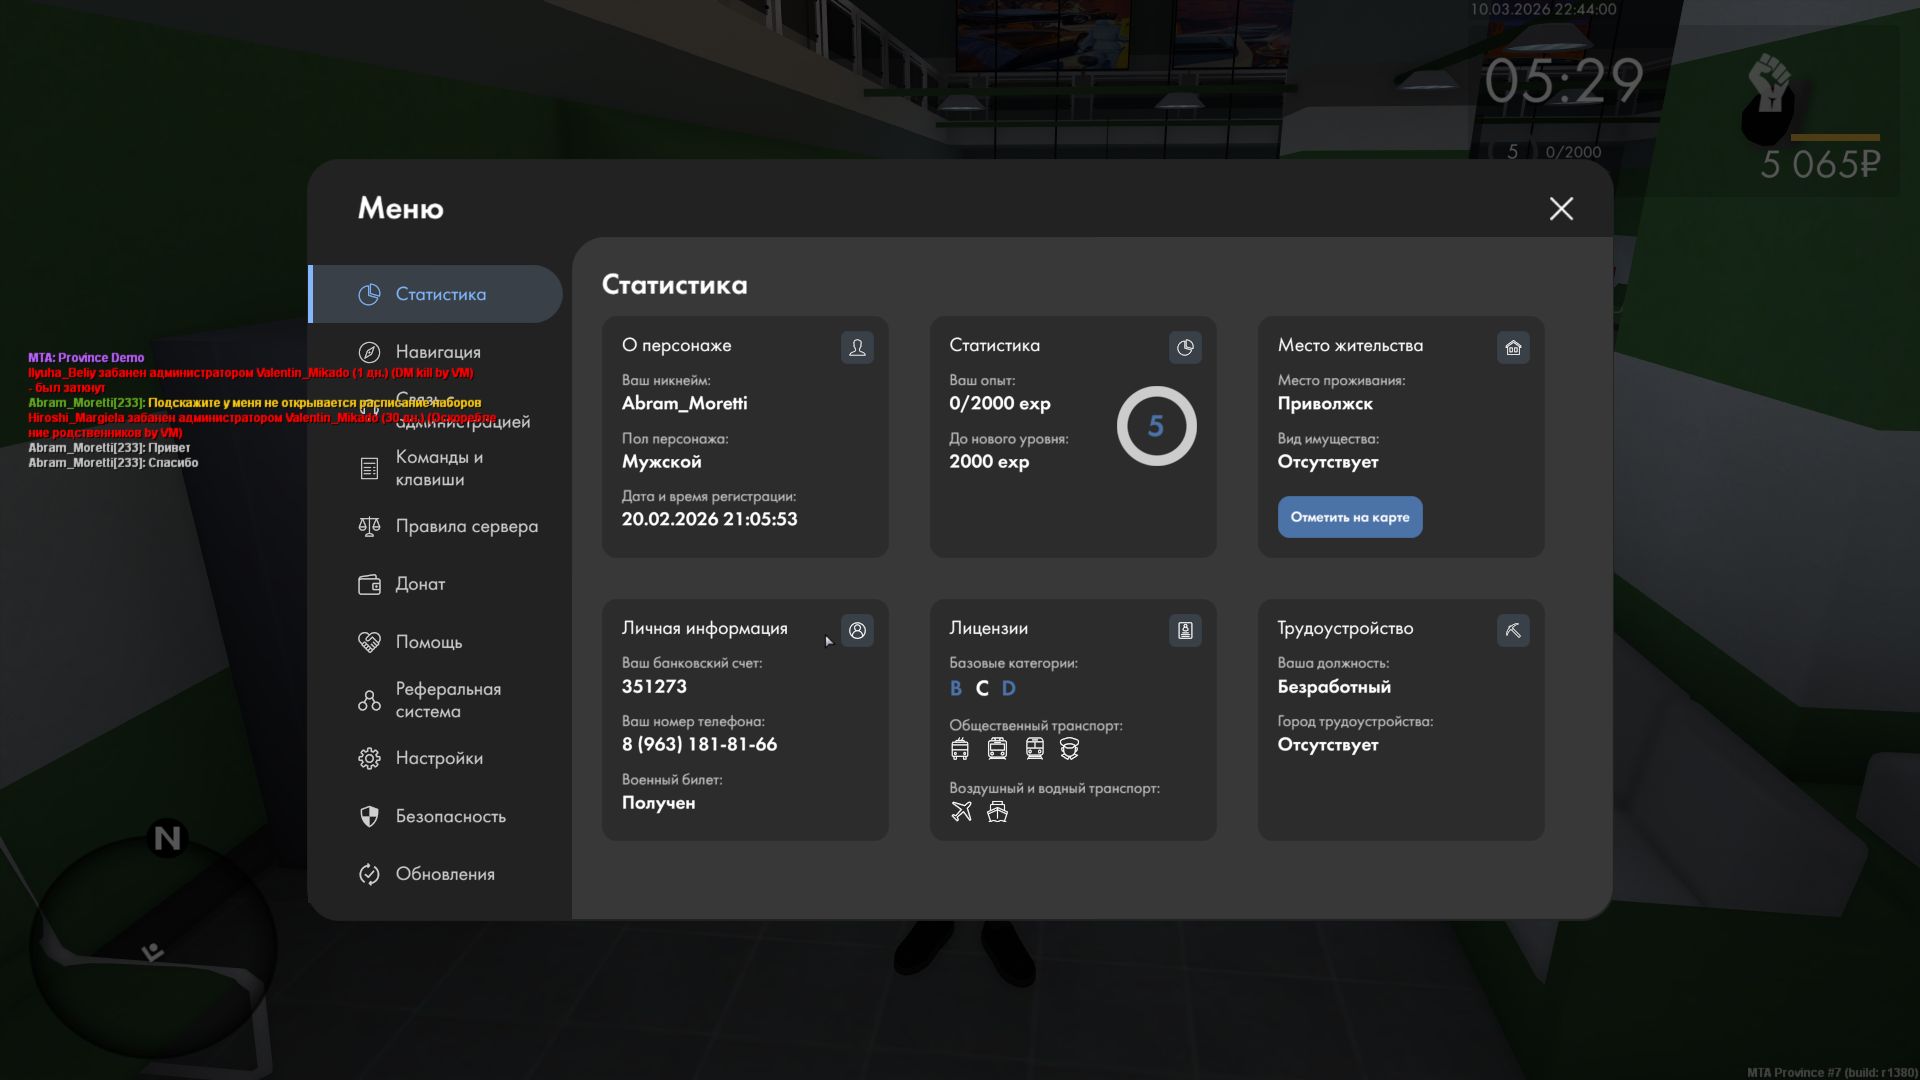Screen dimensions: 1920x1080
Task: Click the level 5 progress ring
Action: coord(1156,426)
